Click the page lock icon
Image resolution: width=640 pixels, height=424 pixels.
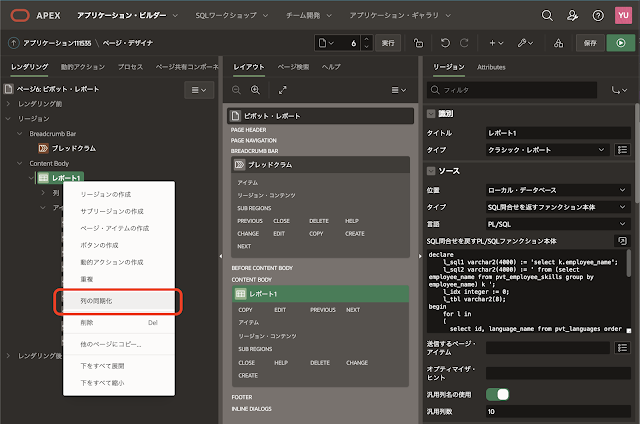point(418,43)
